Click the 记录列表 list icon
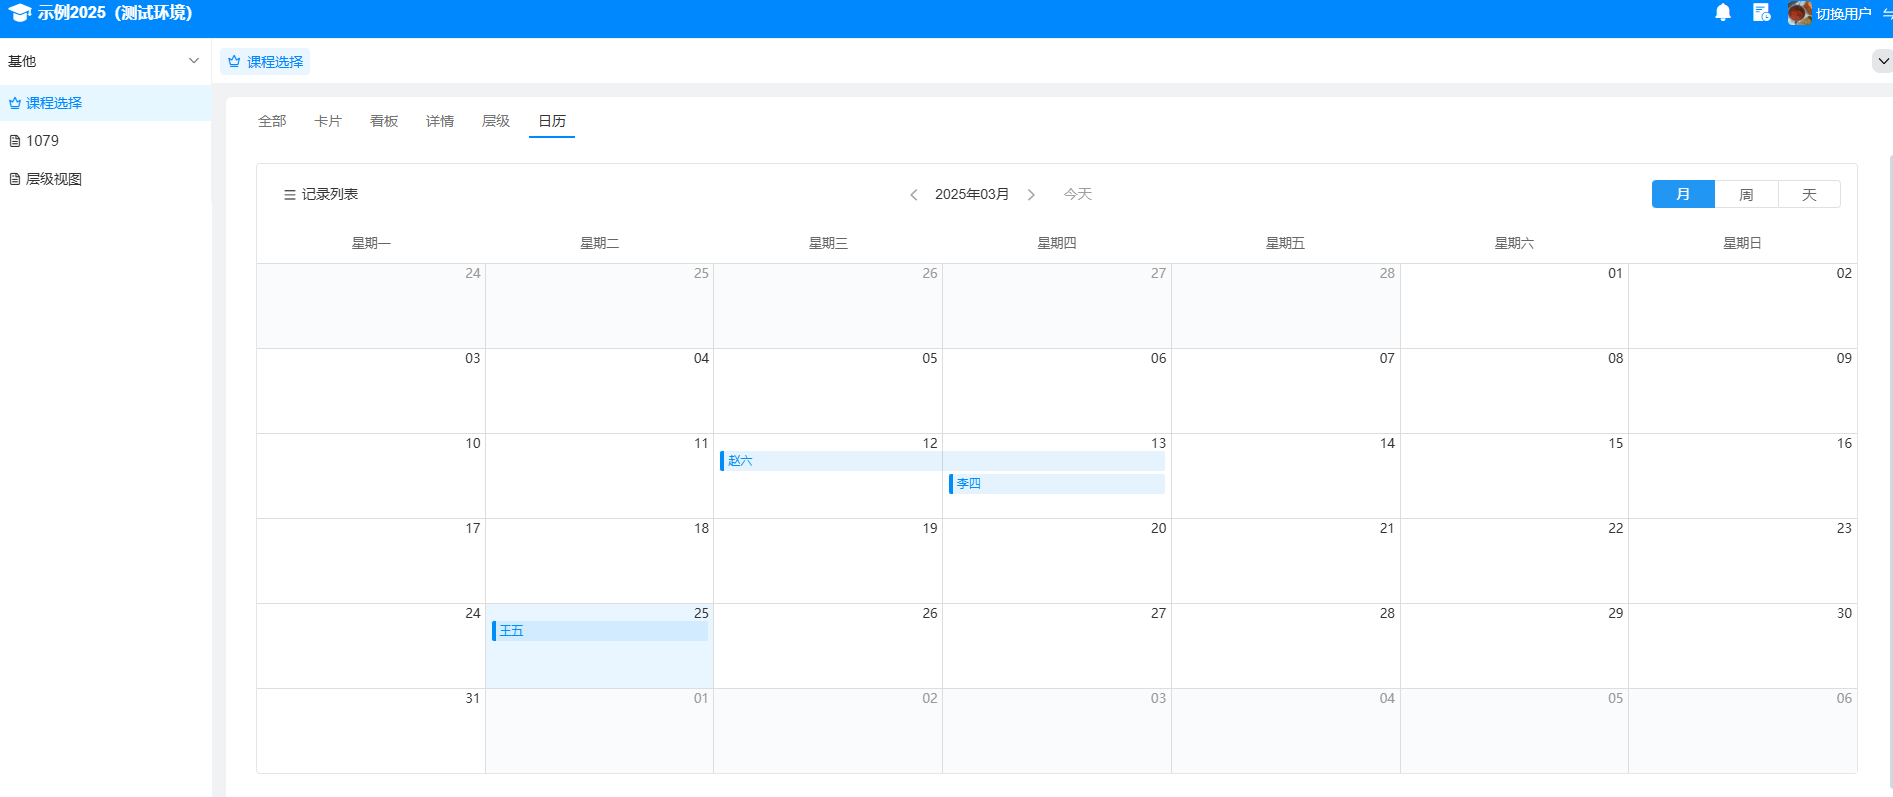Screen dimensions: 1893x797 [290, 195]
